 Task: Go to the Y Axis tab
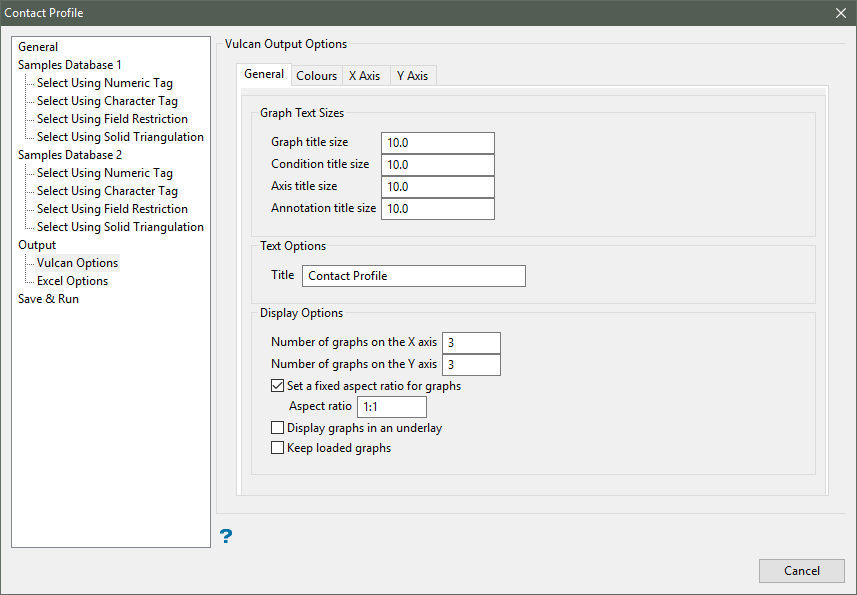(412, 76)
